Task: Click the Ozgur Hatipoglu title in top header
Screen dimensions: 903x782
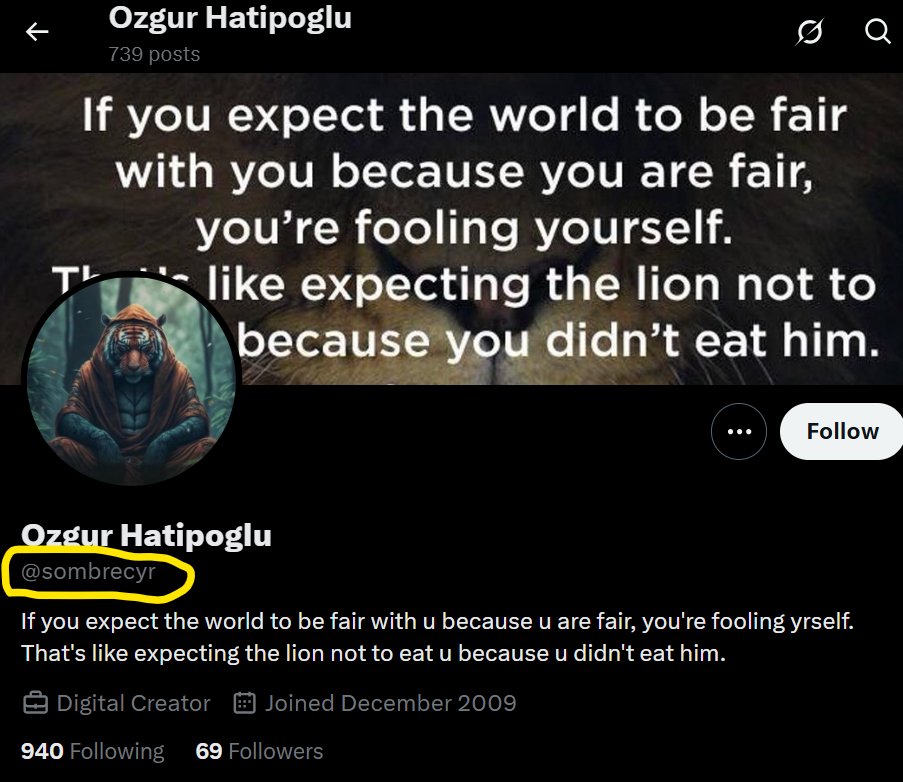Action: tap(230, 18)
